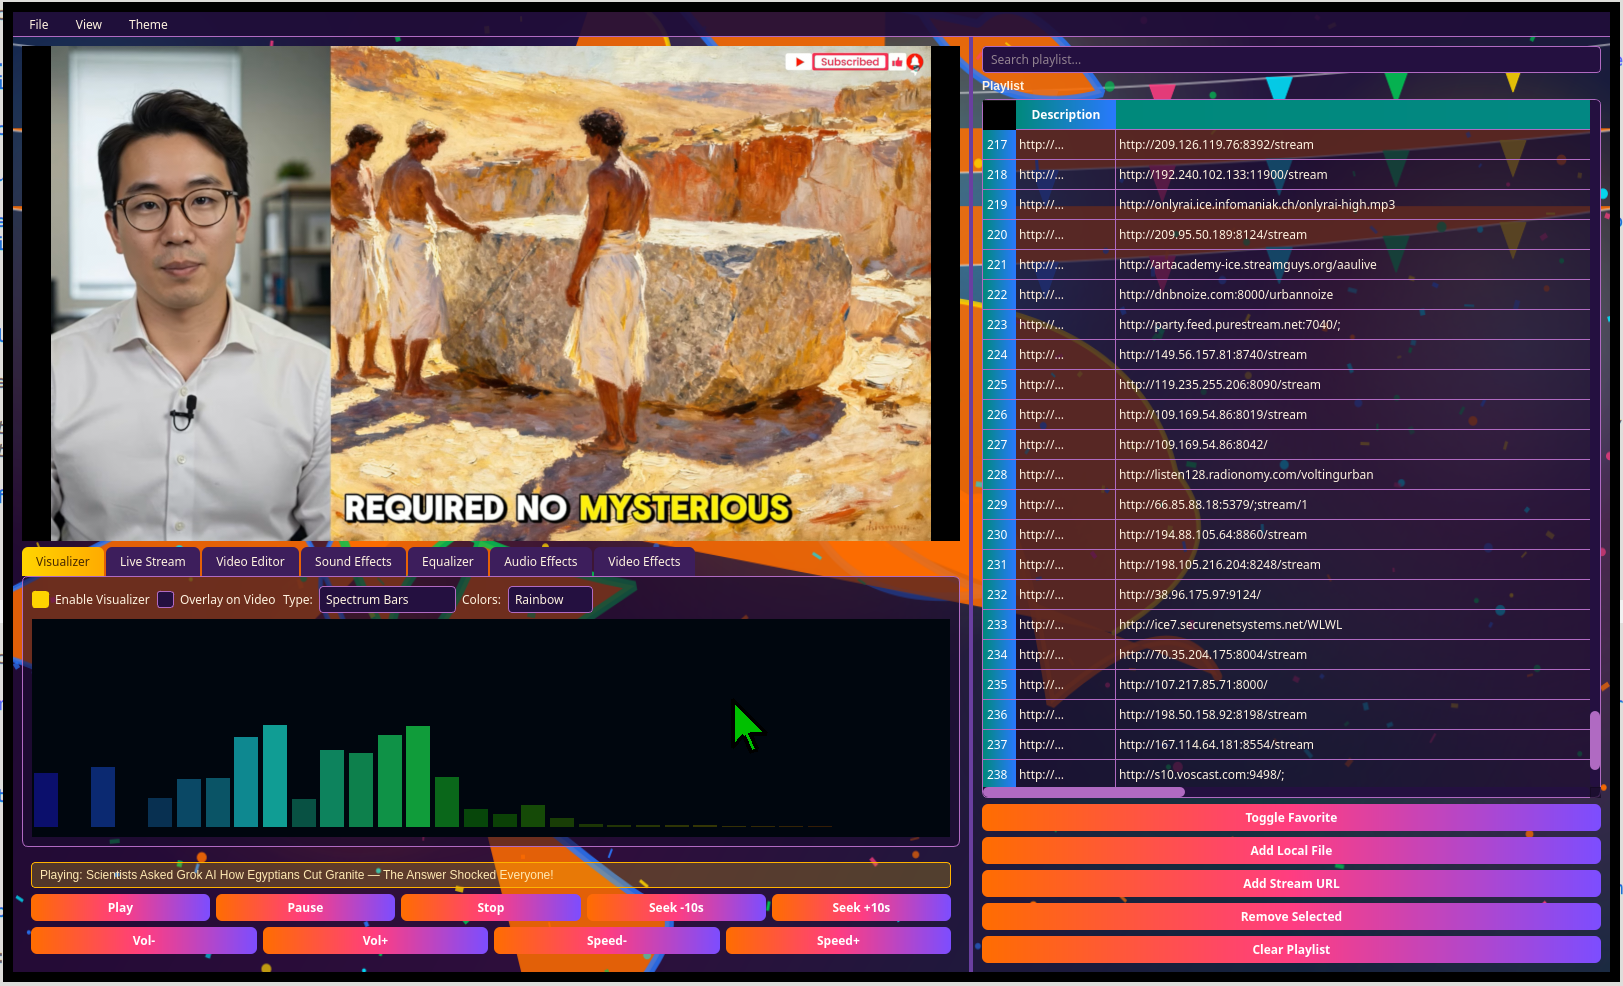Go to the Audio Effects tab
Viewport: 1623px width, 986px height.
(541, 562)
